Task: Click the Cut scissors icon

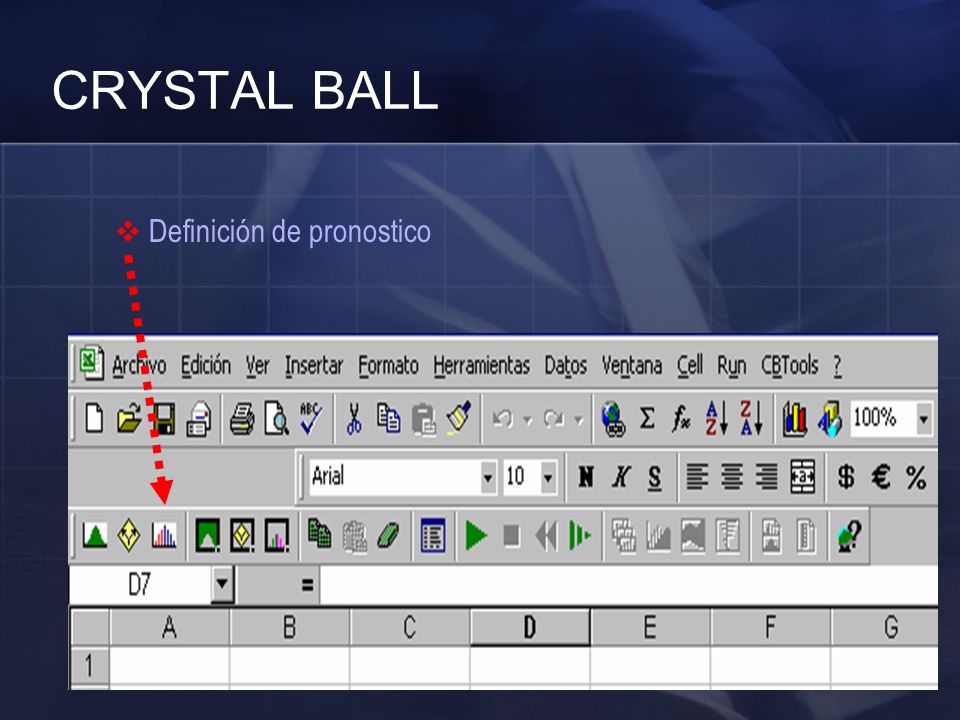Action: tap(354, 419)
